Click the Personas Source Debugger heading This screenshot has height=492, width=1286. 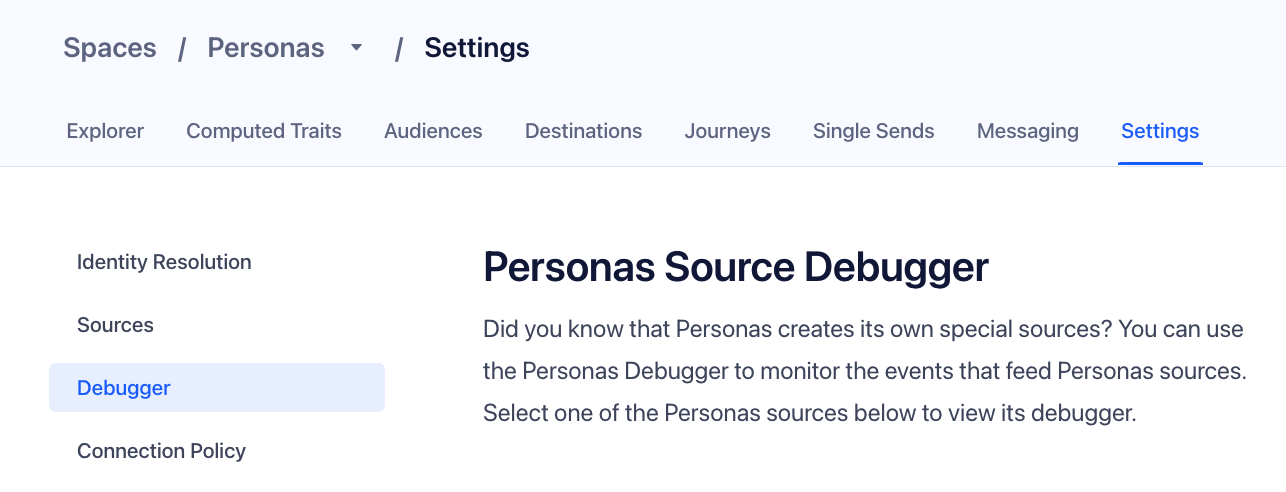click(x=736, y=267)
